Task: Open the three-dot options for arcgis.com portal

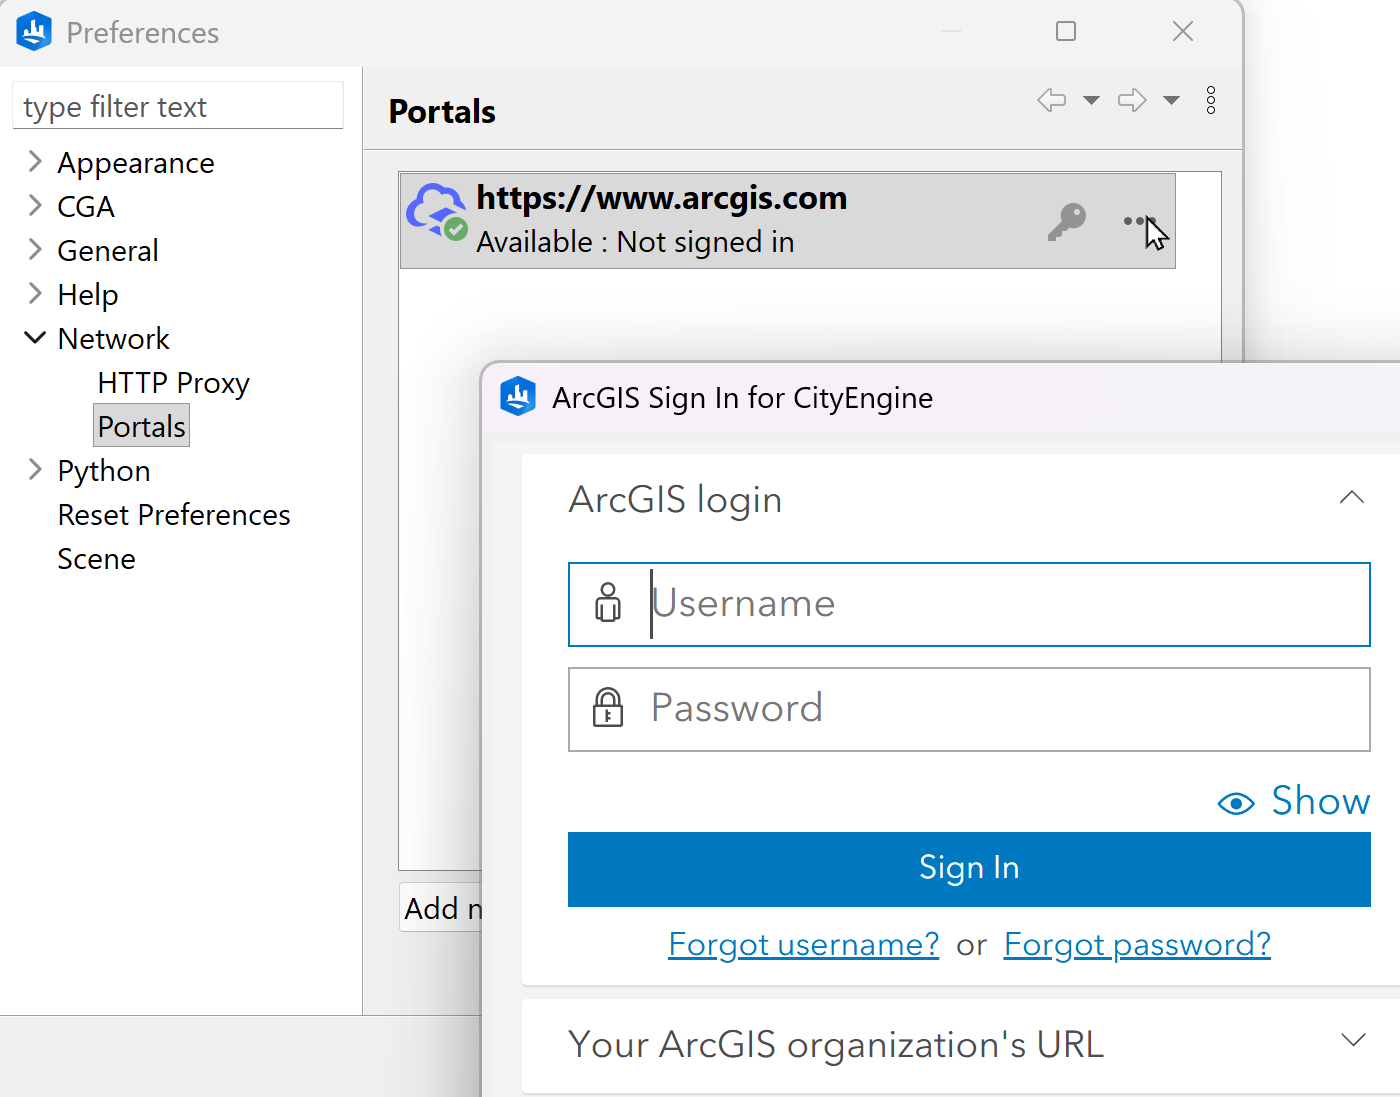Action: pyautogui.click(x=1138, y=221)
